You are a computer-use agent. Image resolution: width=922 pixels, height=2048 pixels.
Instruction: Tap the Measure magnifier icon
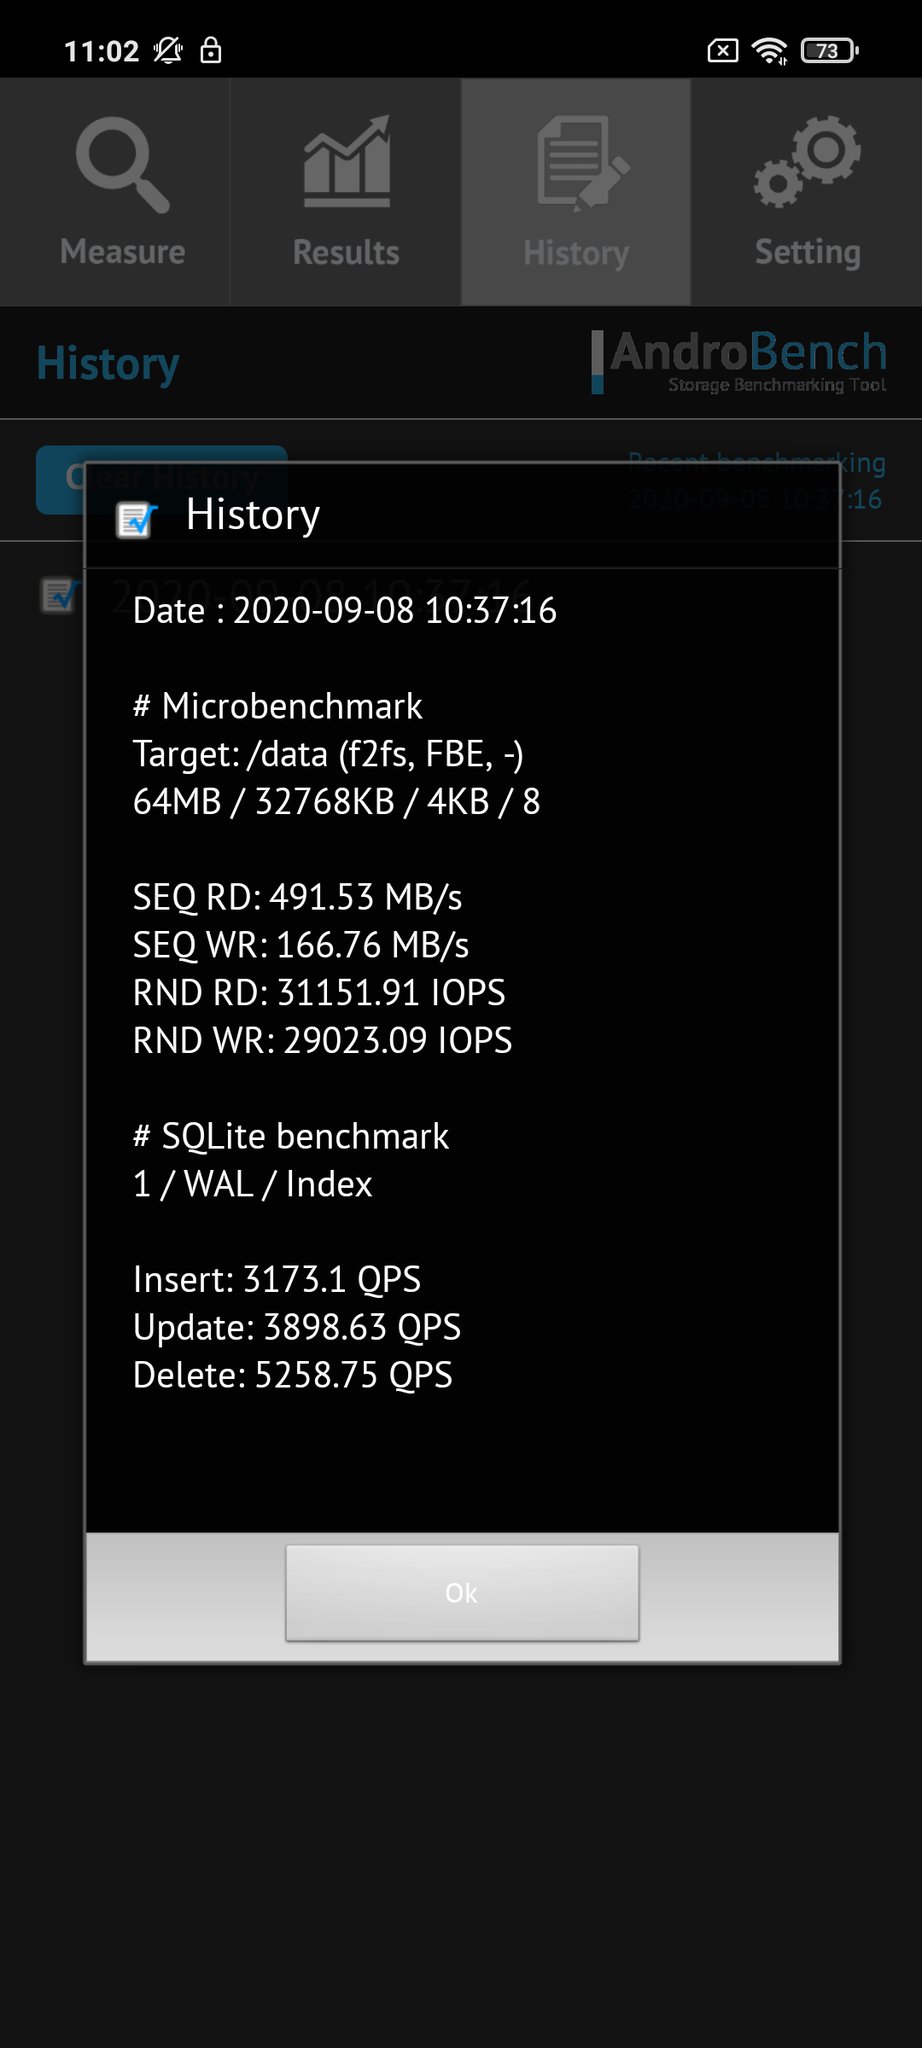[x=122, y=165]
